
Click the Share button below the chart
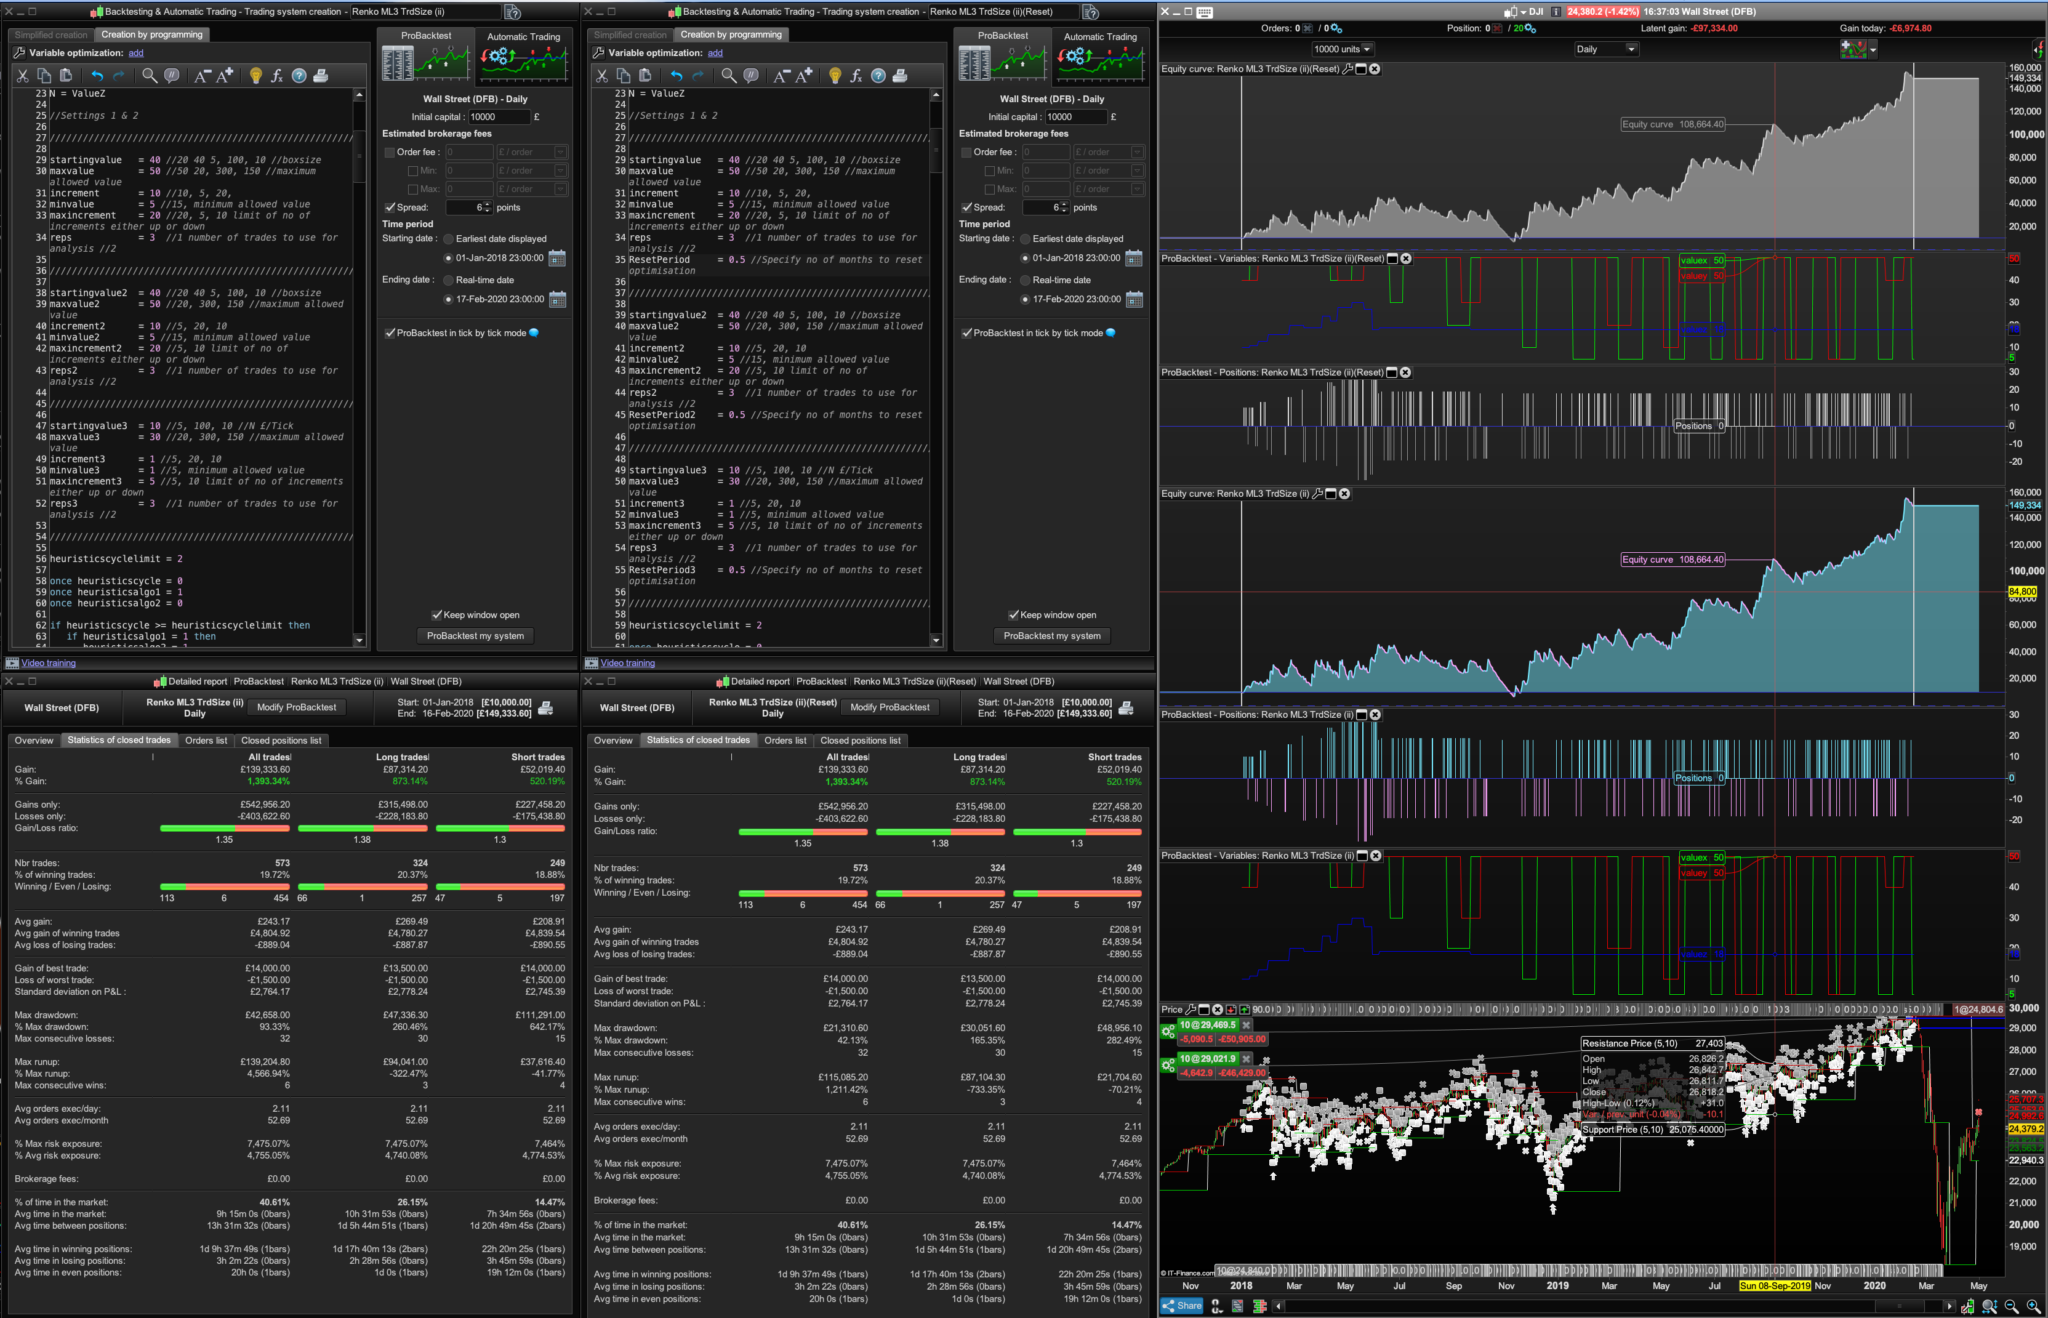[1181, 1305]
